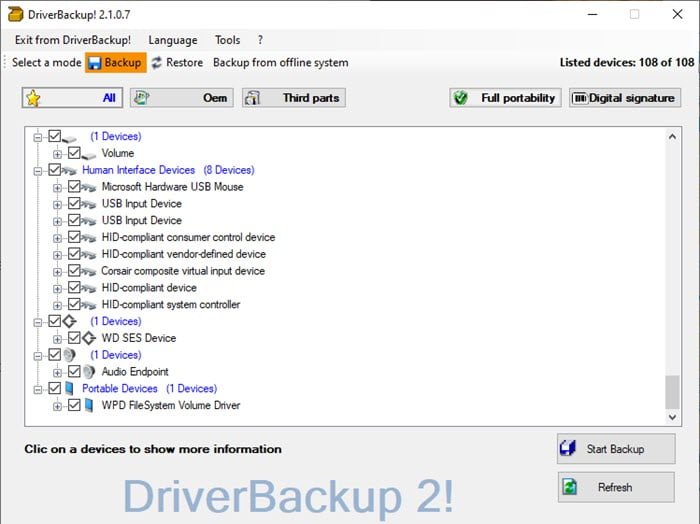Image resolution: width=700 pixels, height=524 pixels.
Task: Open the ? help menu
Action: (x=260, y=40)
